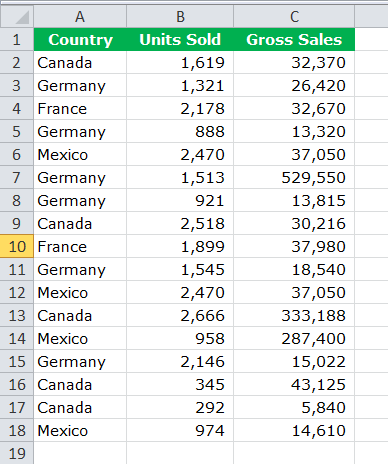Select the cell showing 1,513
The image size is (388, 464).
point(180,177)
